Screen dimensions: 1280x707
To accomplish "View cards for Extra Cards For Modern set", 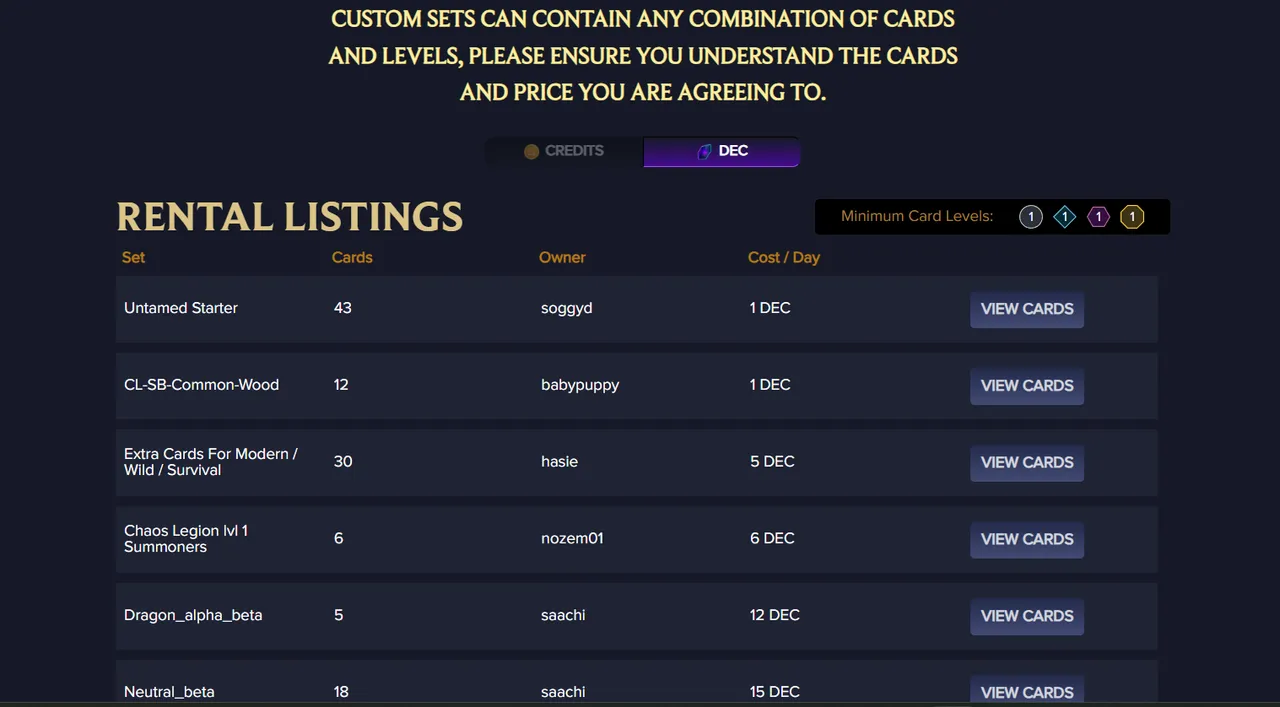I will [1027, 463].
